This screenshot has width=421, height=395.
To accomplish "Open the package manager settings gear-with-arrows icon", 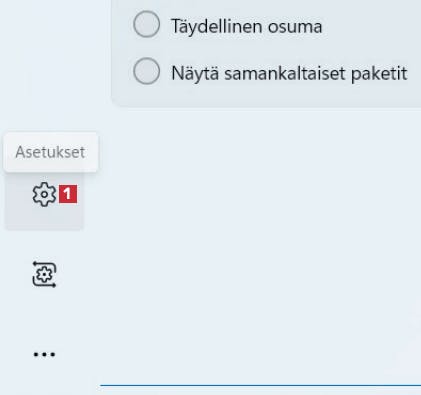I will (x=44, y=274).
